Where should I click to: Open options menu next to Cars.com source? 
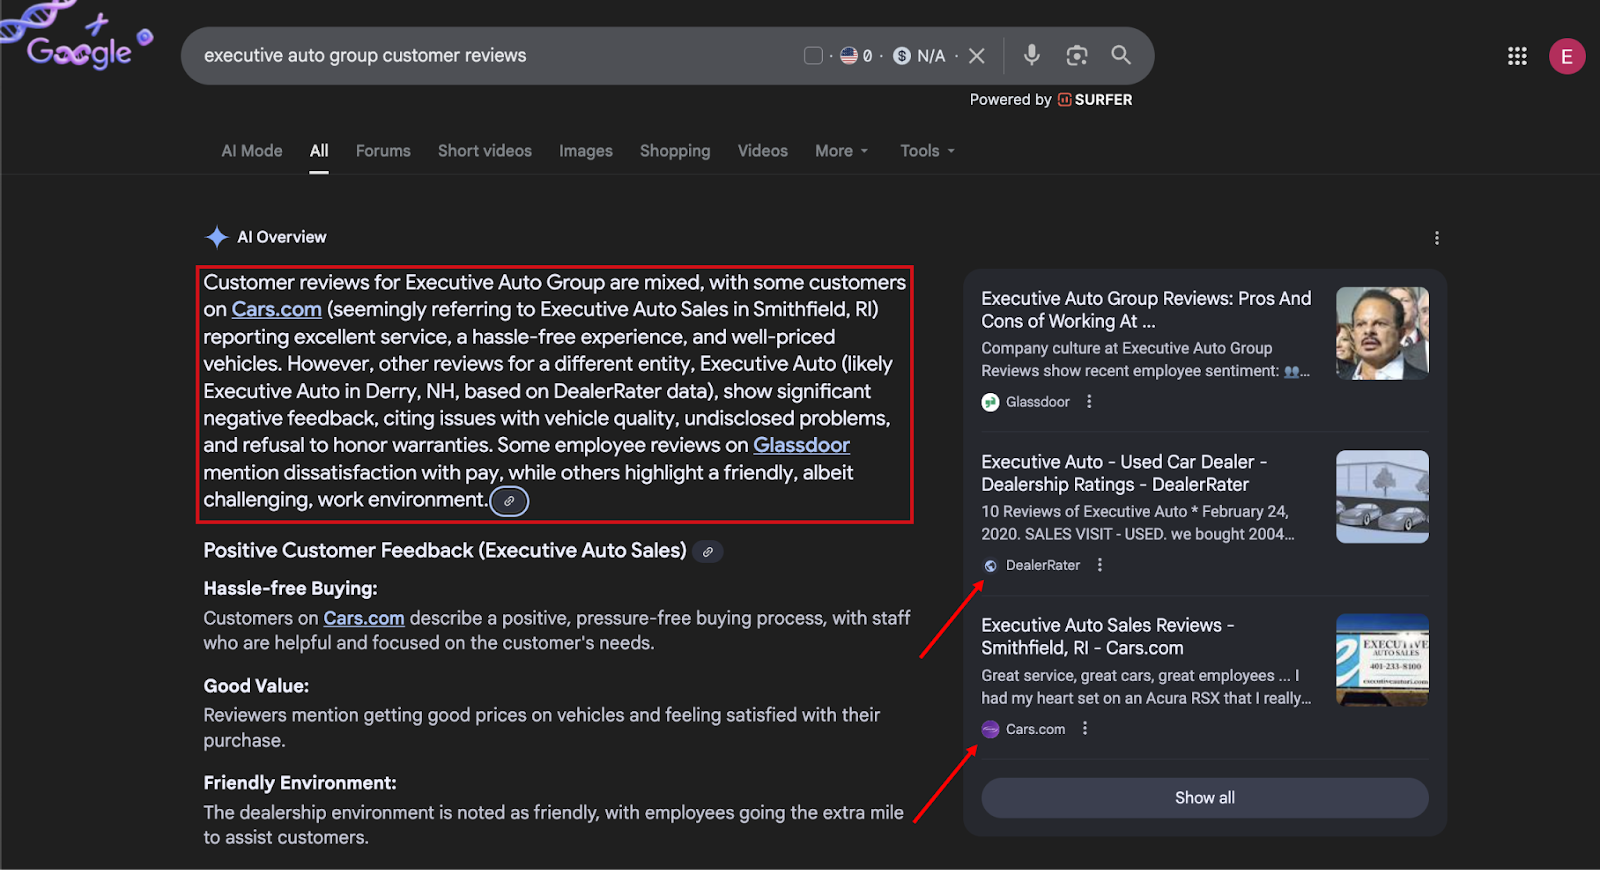coord(1085,729)
